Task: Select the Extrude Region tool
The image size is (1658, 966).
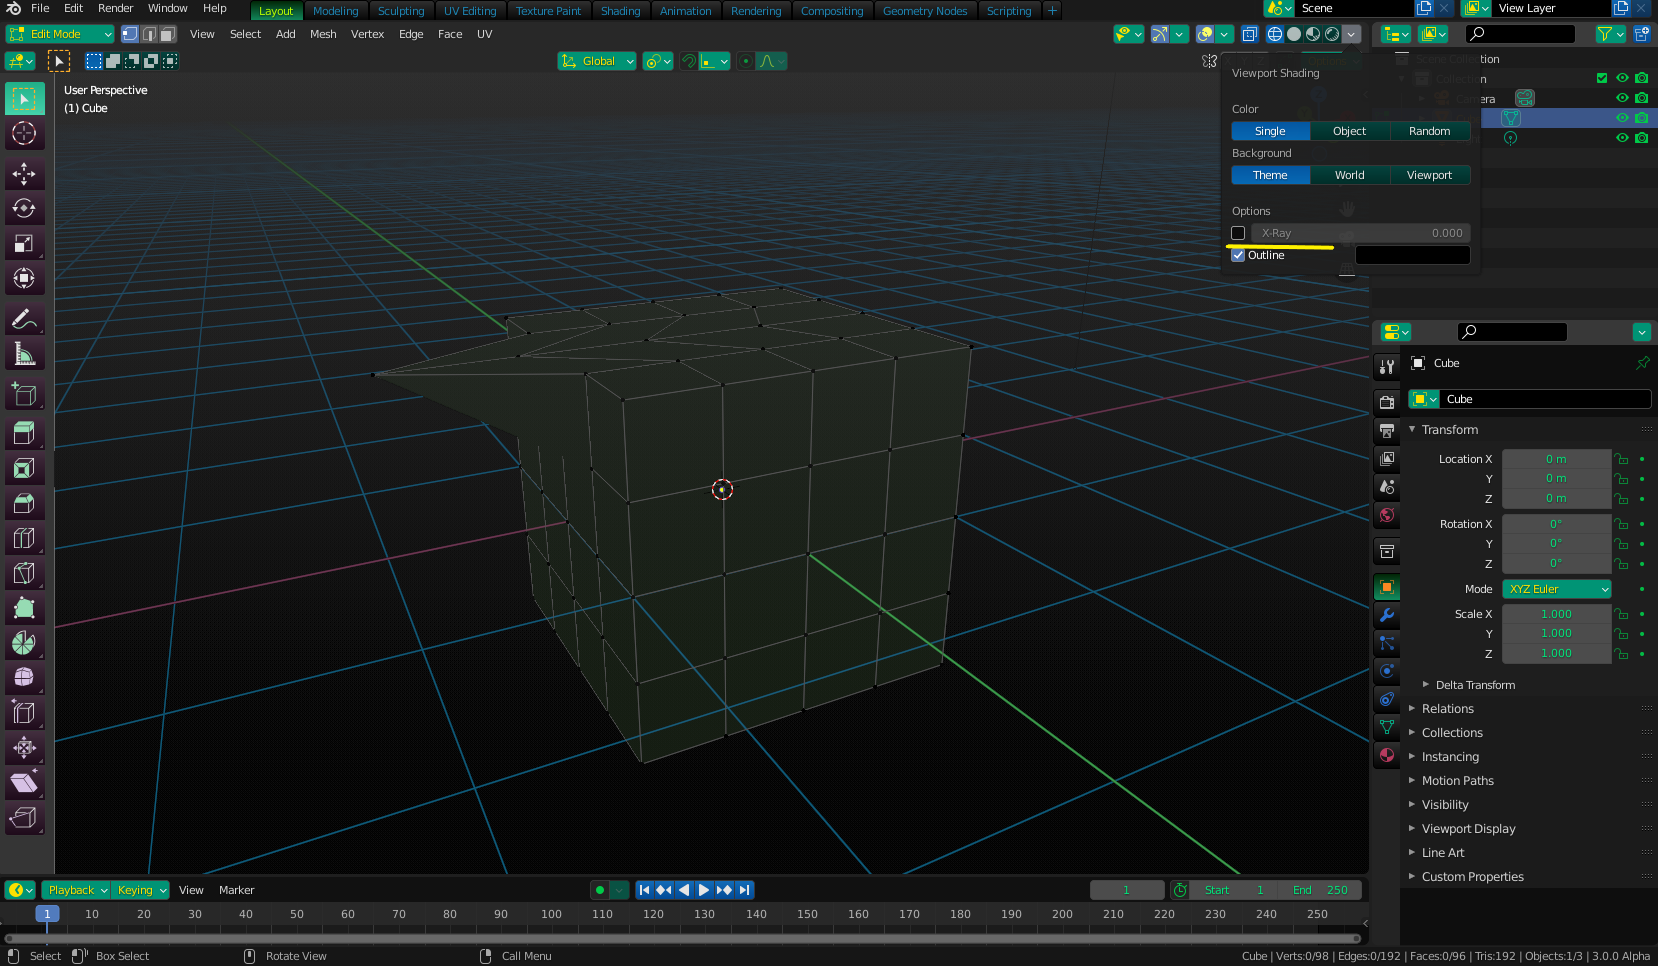Action: (24, 433)
